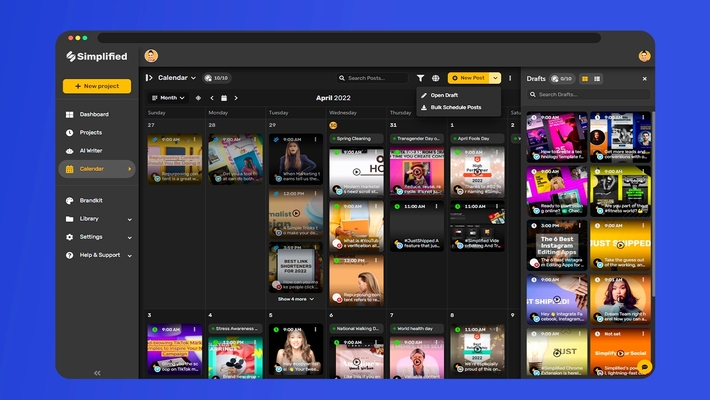Open options on Sunday 3 9:00 AM post
Image resolution: width=710 pixels, height=400 pixels.
195,329
